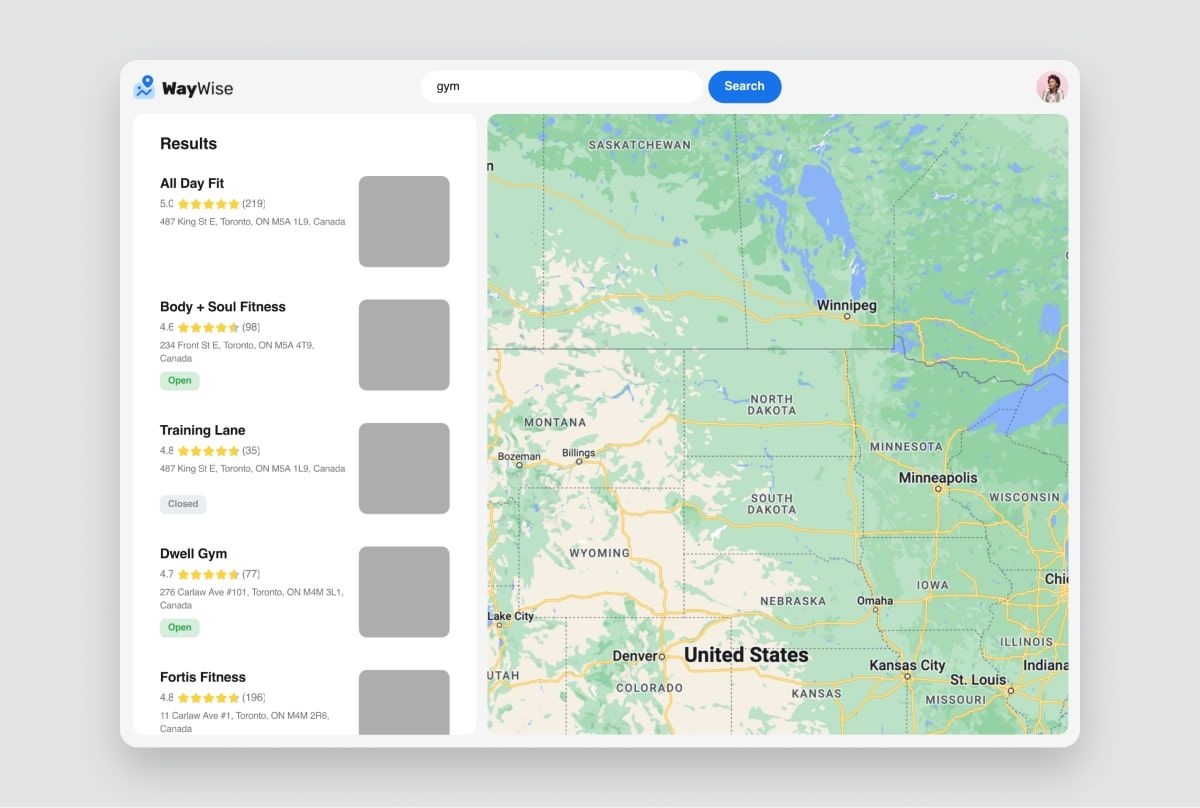Click the 11 Carlaw Ave #1 address
Screen dimensions: 1200x808
point(245,722)
